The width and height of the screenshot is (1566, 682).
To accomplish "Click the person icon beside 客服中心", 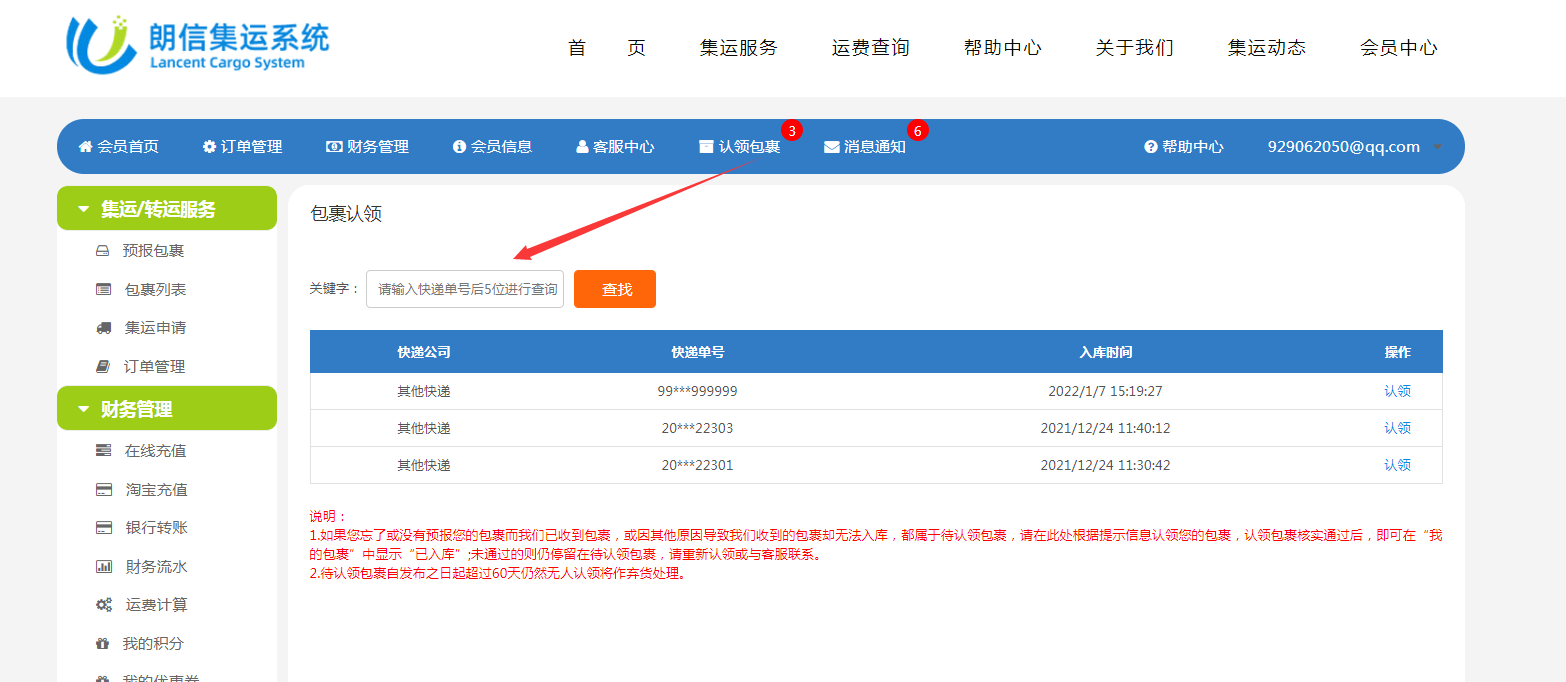I will [x=582, y=147].
